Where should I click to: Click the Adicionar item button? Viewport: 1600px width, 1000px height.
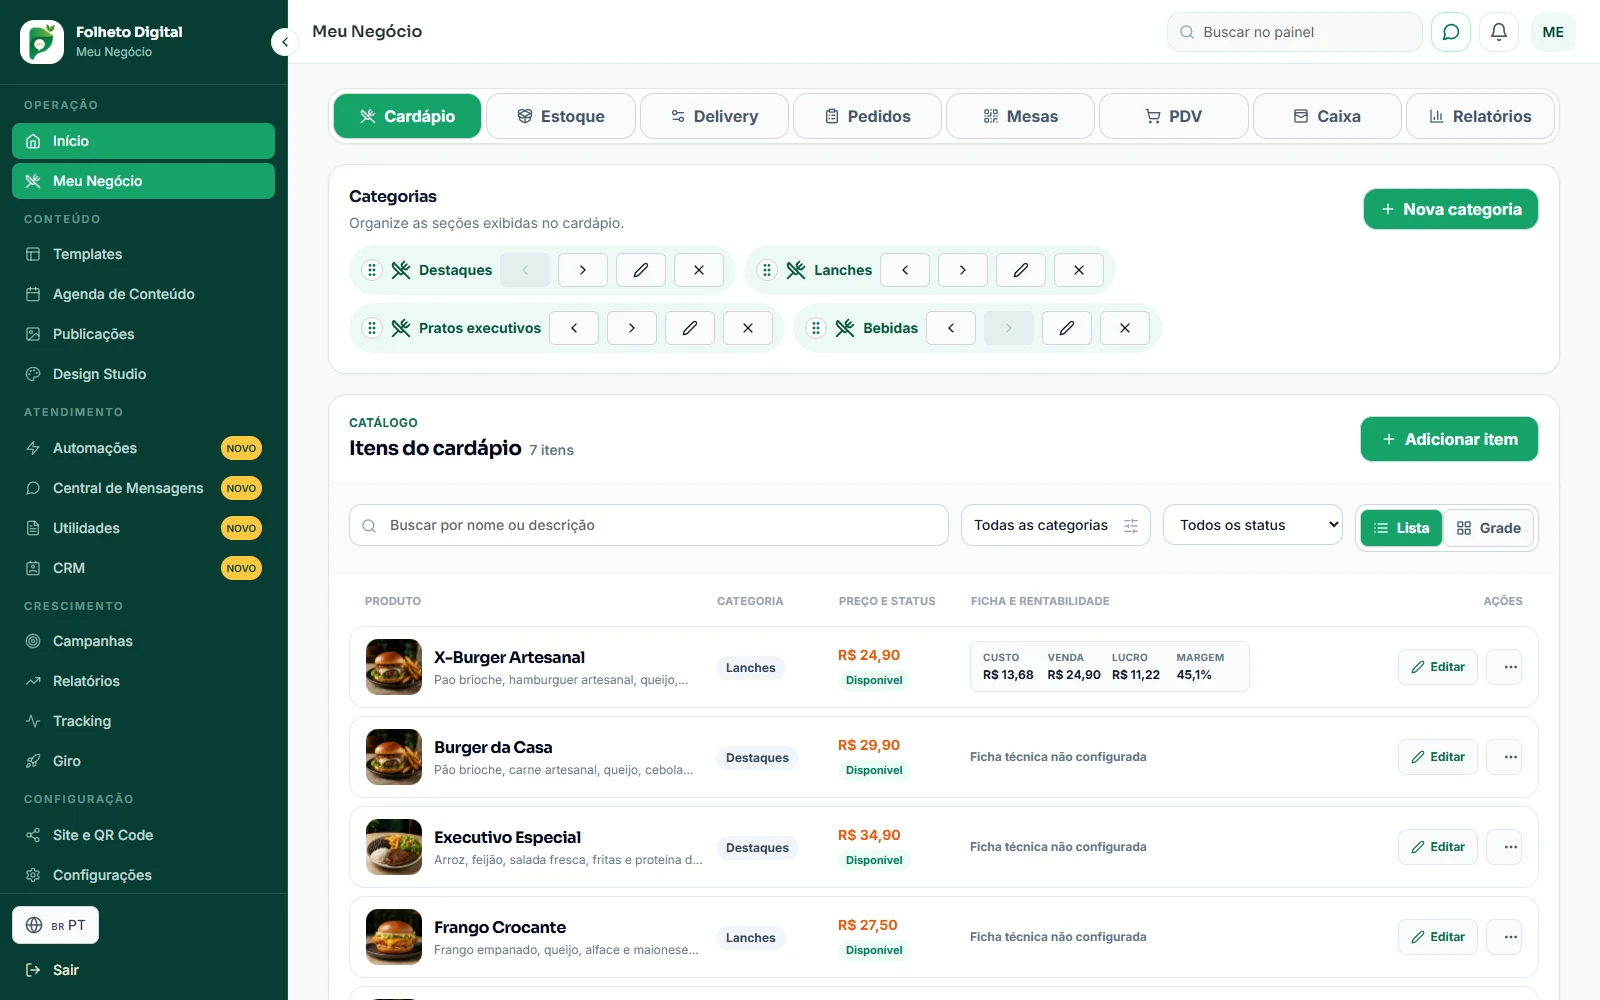click(x=1449, y=439)
